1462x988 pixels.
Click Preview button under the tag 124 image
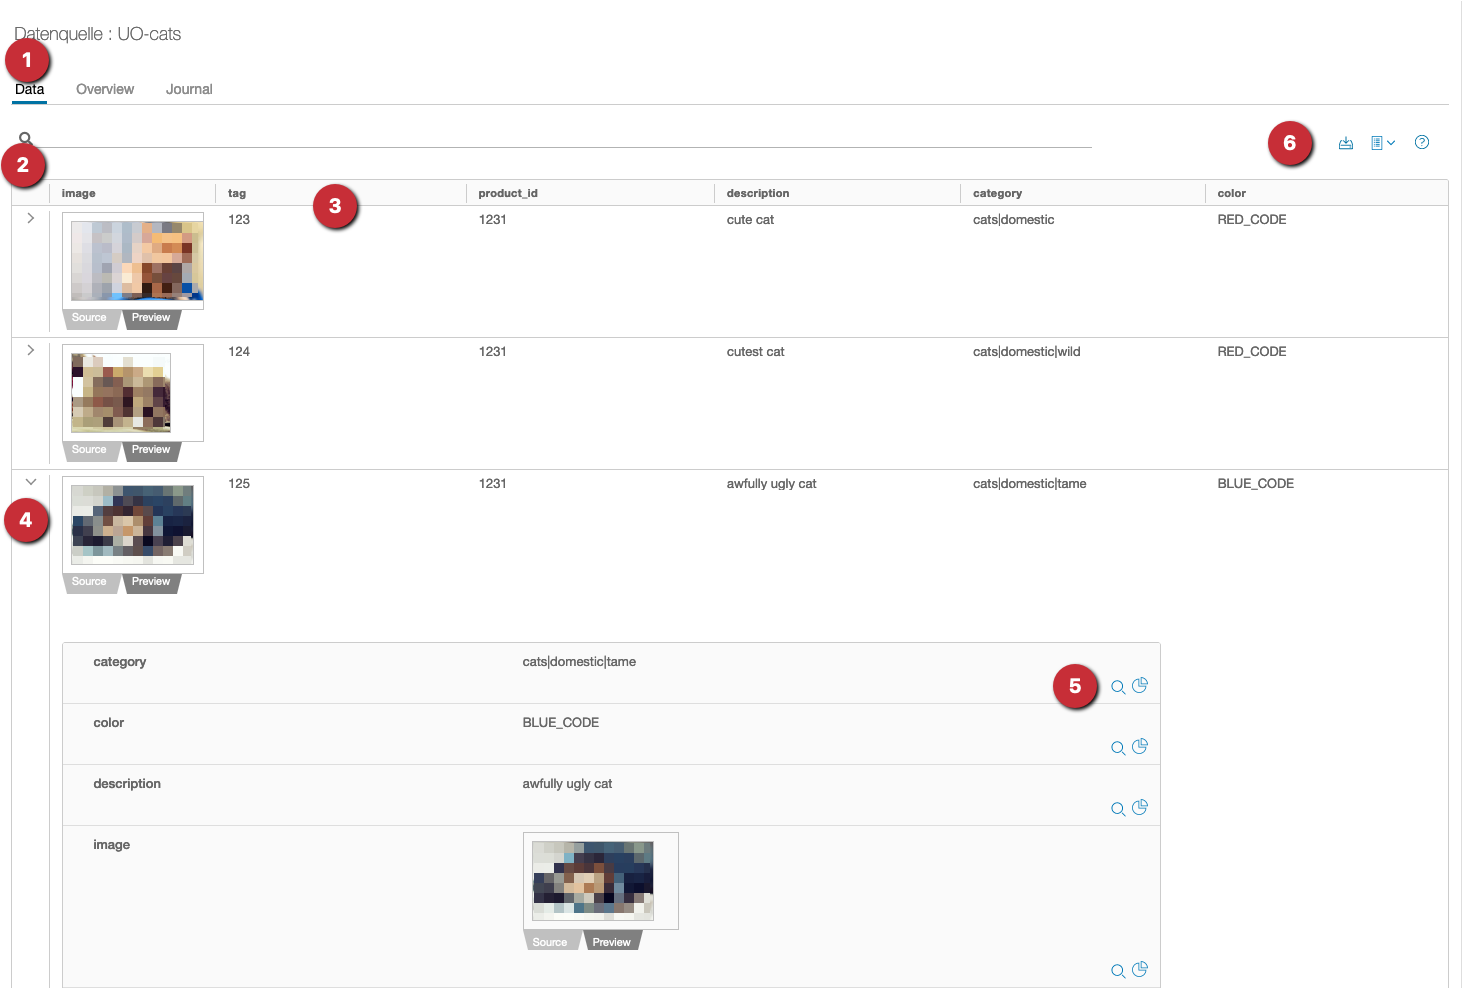151,450
